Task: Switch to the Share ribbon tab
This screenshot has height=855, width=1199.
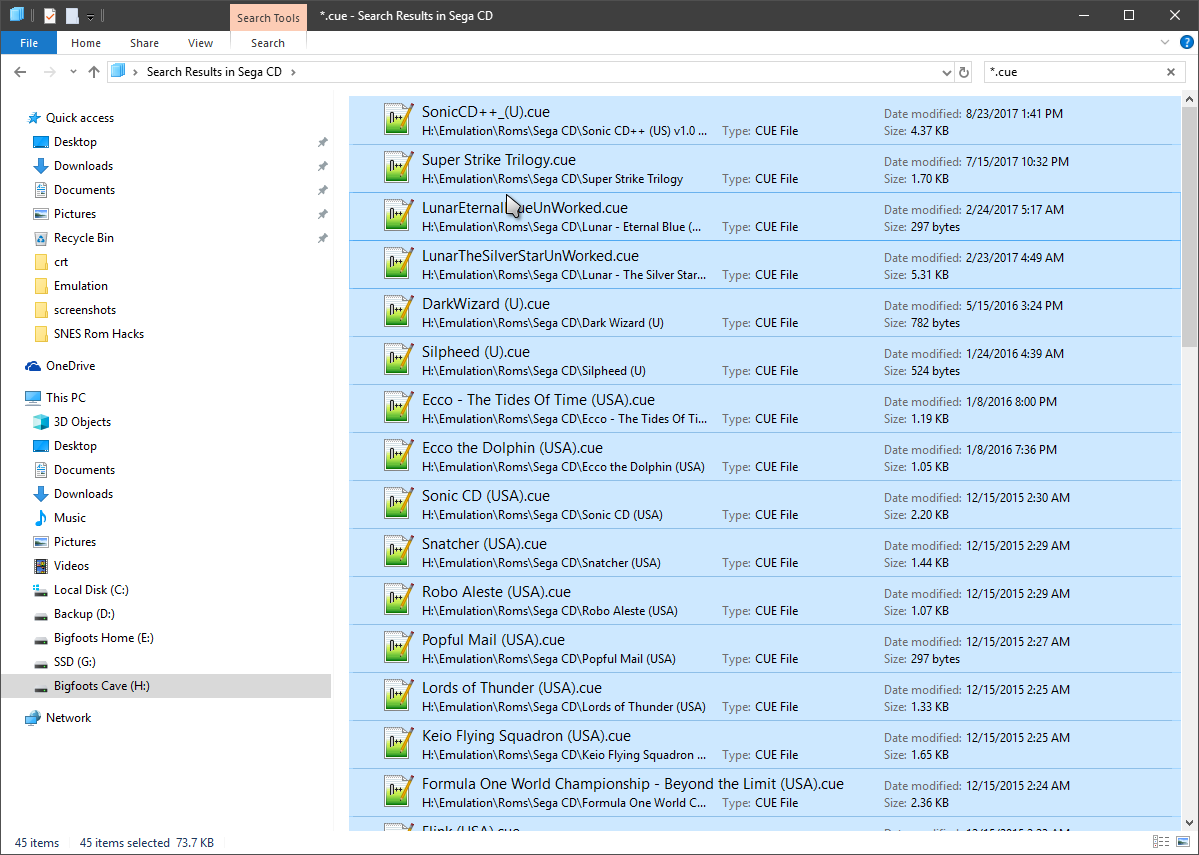Action: point(145,43)
